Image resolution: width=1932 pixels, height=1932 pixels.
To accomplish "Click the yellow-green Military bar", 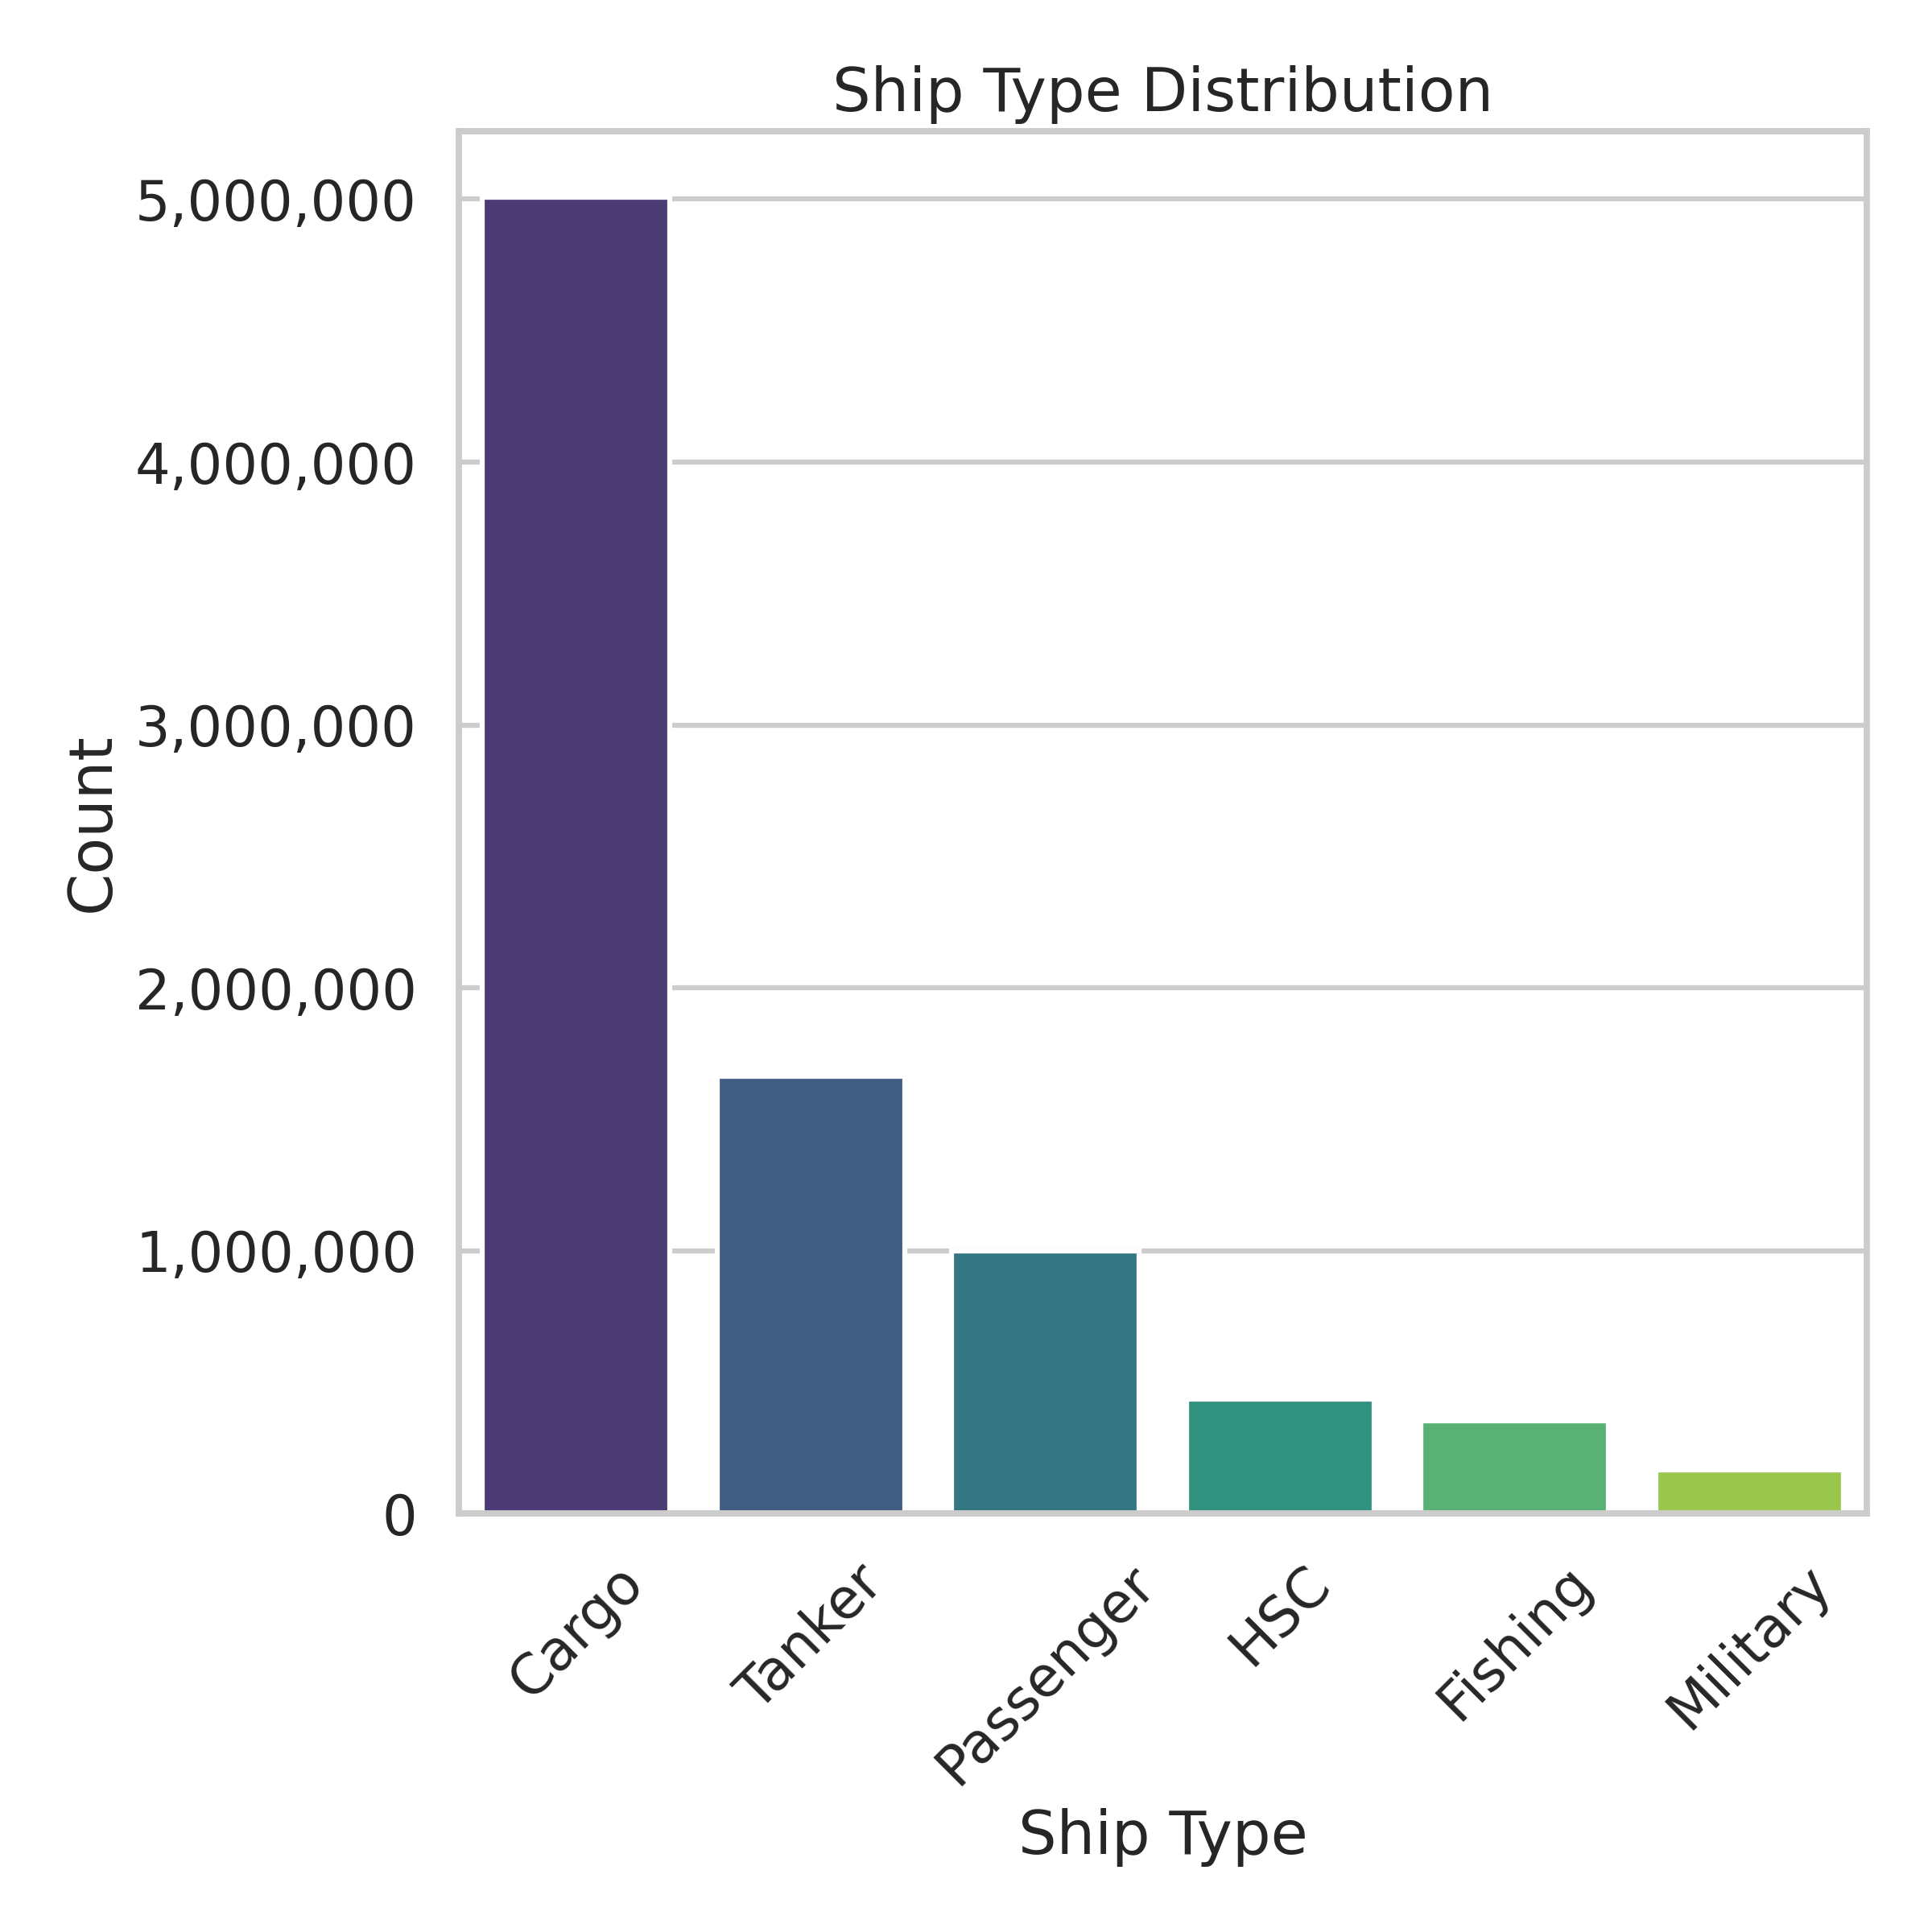I will [1749, 1491].
